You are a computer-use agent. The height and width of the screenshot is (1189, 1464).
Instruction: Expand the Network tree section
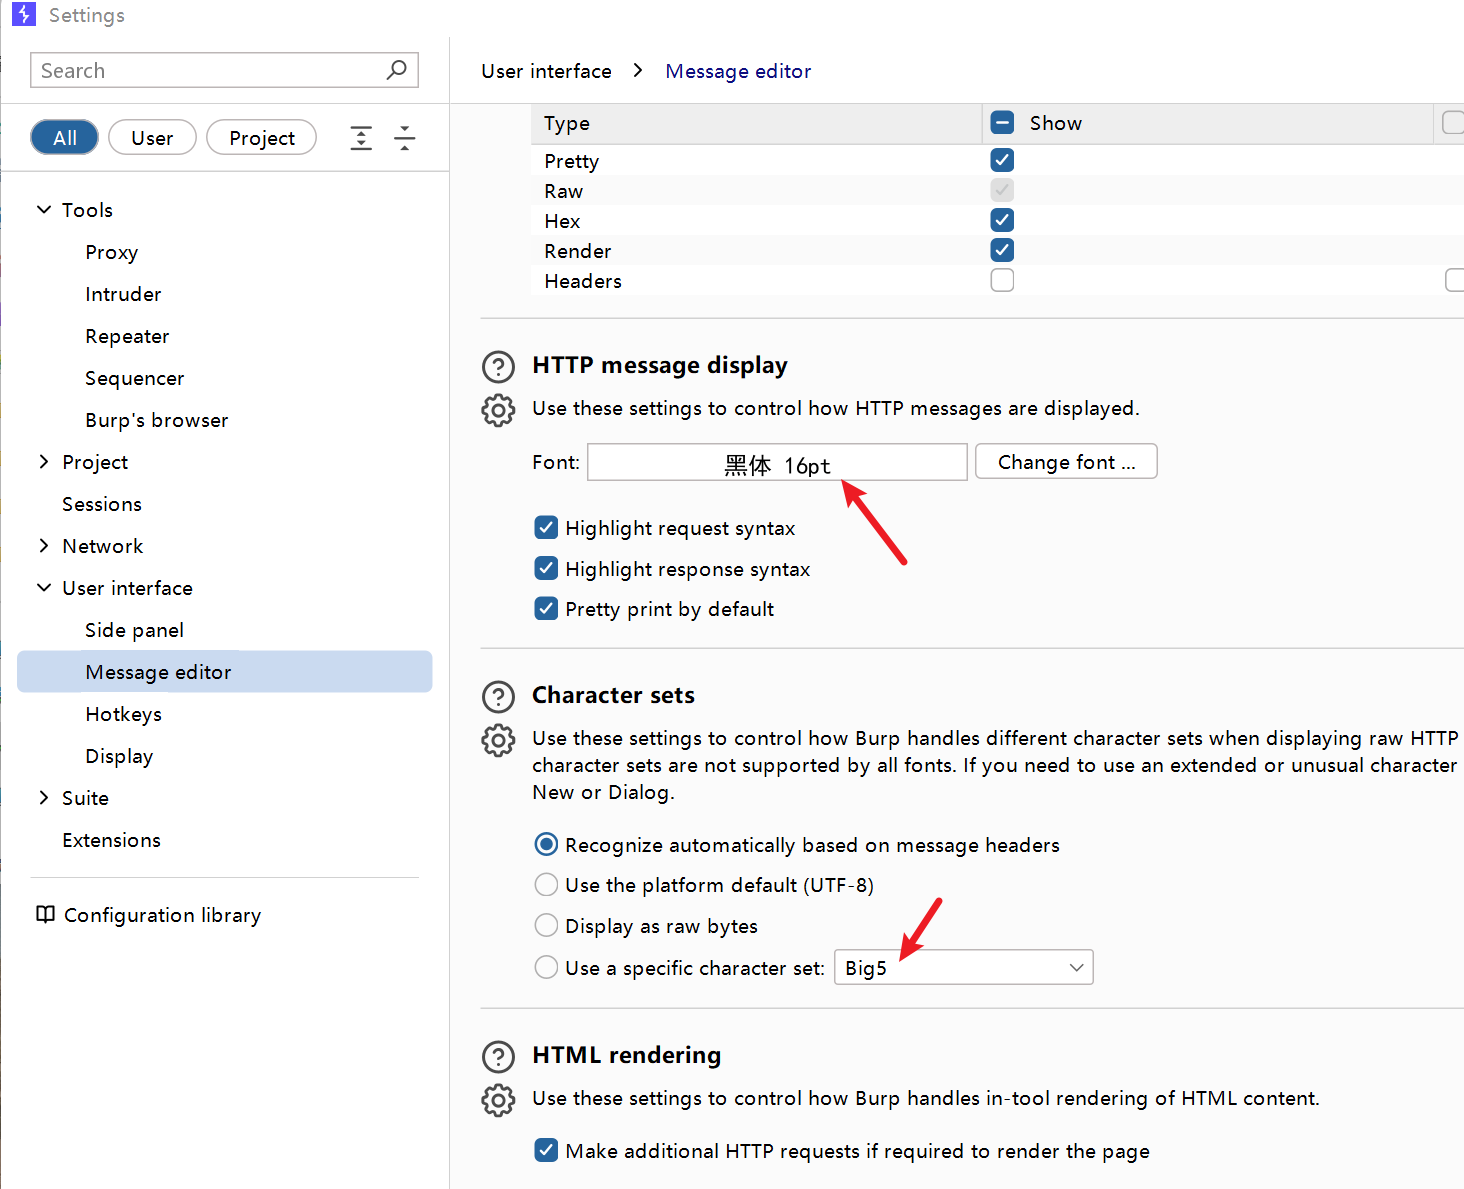pyautogui.click(x=44, y=545)
